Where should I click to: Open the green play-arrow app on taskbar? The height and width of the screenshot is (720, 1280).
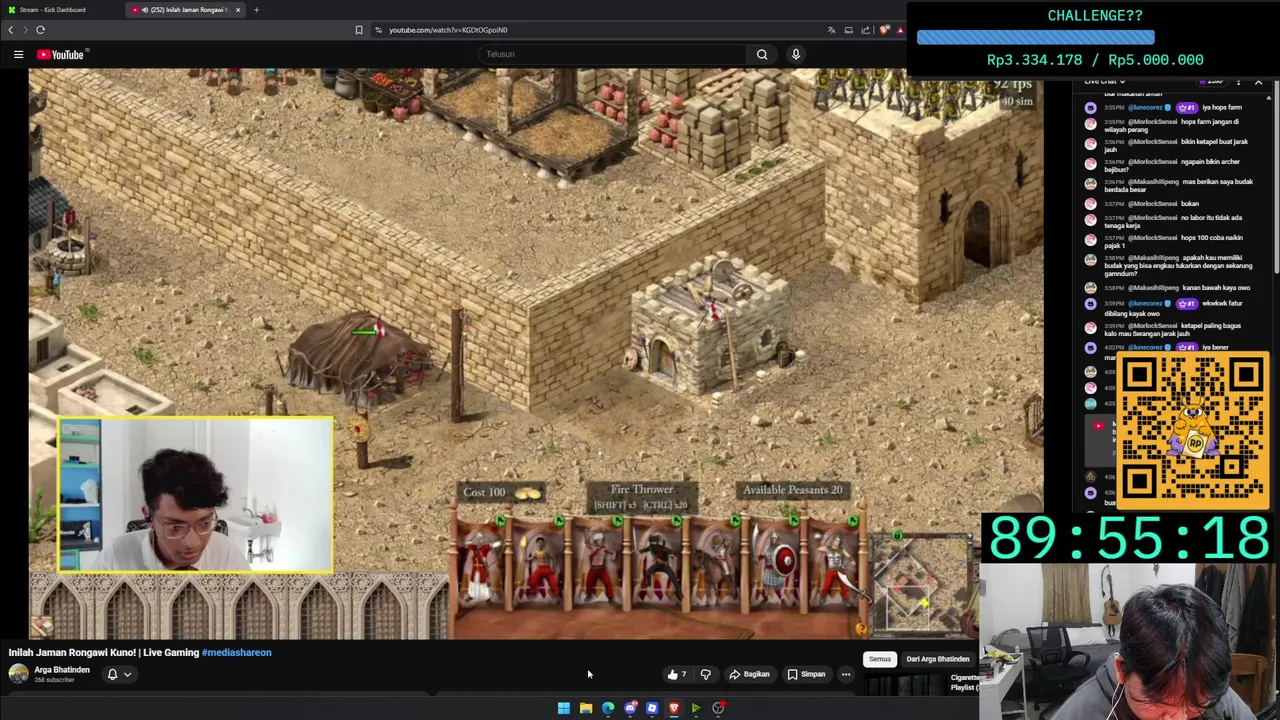[x=696, y=708]
